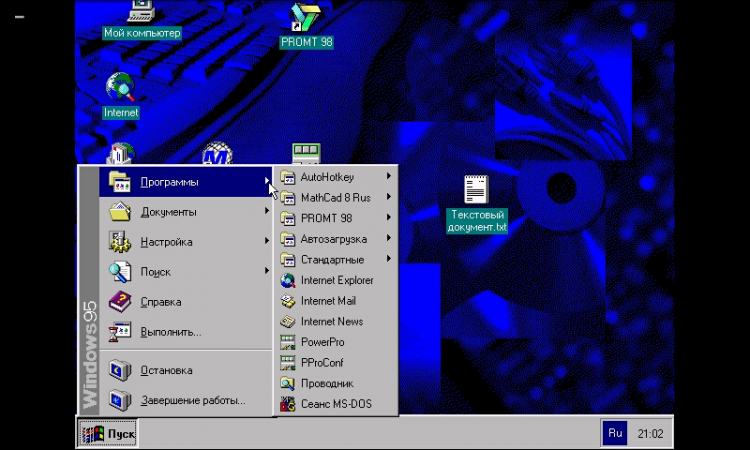Open the Программы menu item
The width and height of the screenshot is (750, 450).
tap(186, 182)
